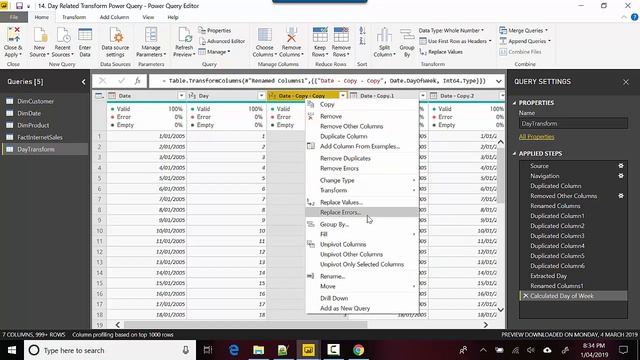Click the Name field DayTransform
The height and width of the screenshot is (360, 640).
click(573, 123)
